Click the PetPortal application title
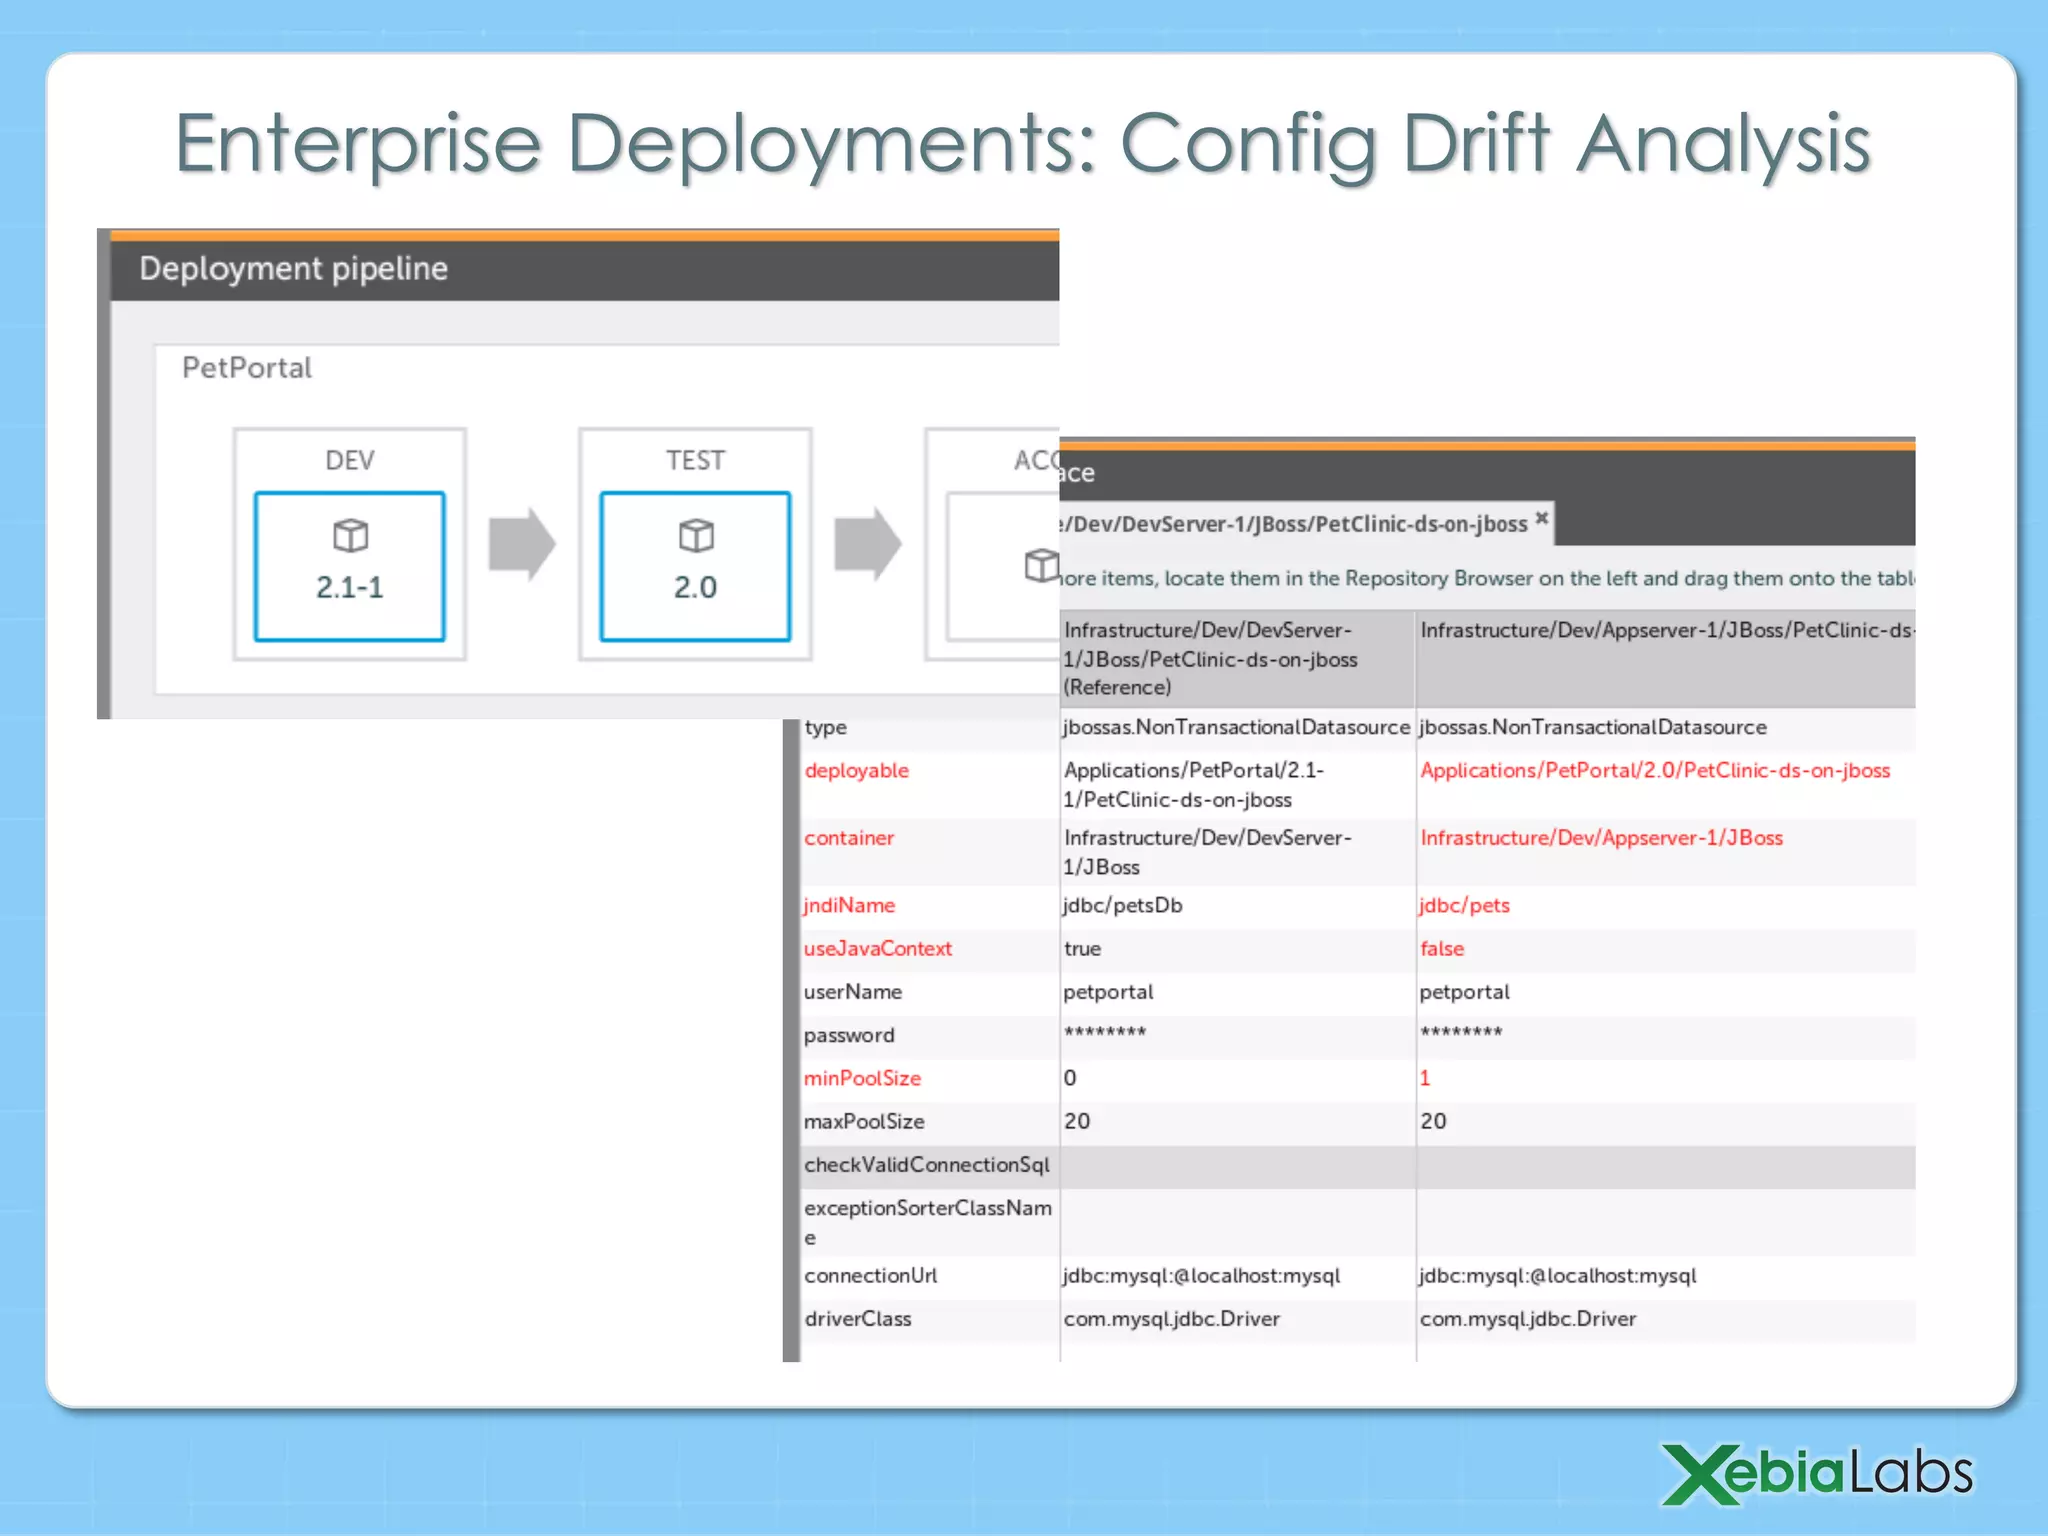The image size is (2048, 1536). pos(247,368)
